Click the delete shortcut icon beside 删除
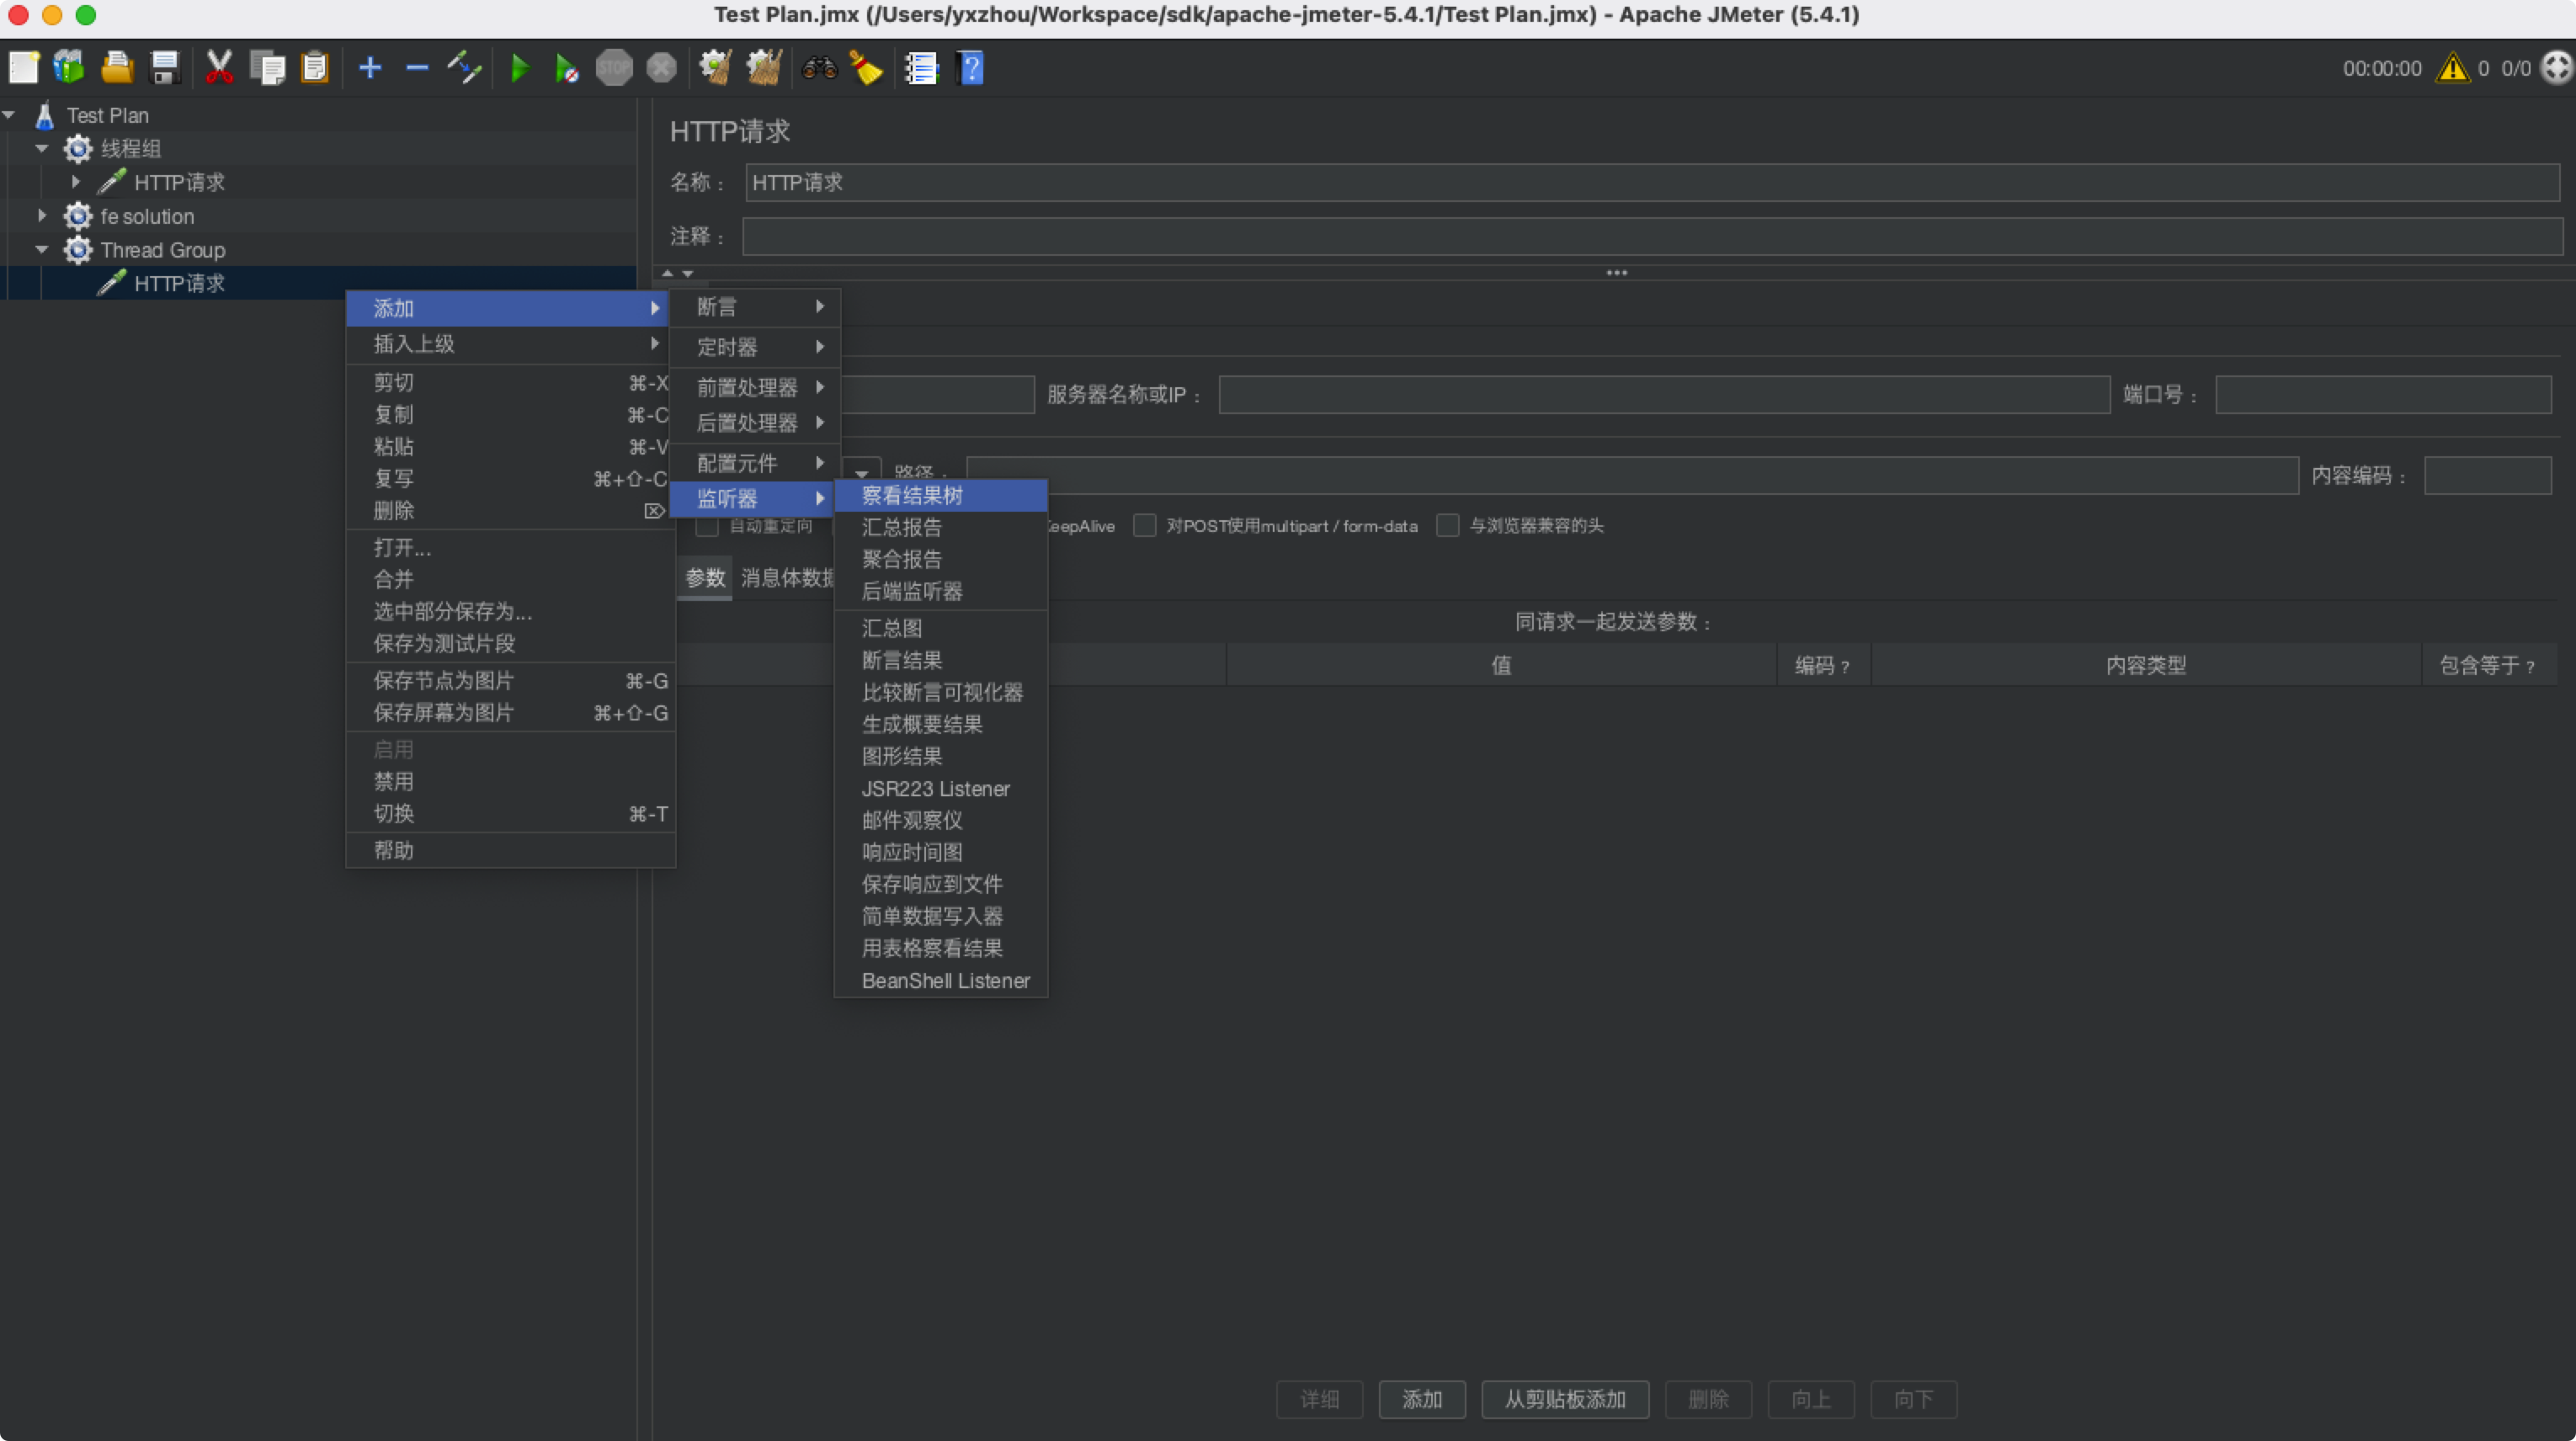Viewport: 2576px width, 1441px height. (654, 511)
